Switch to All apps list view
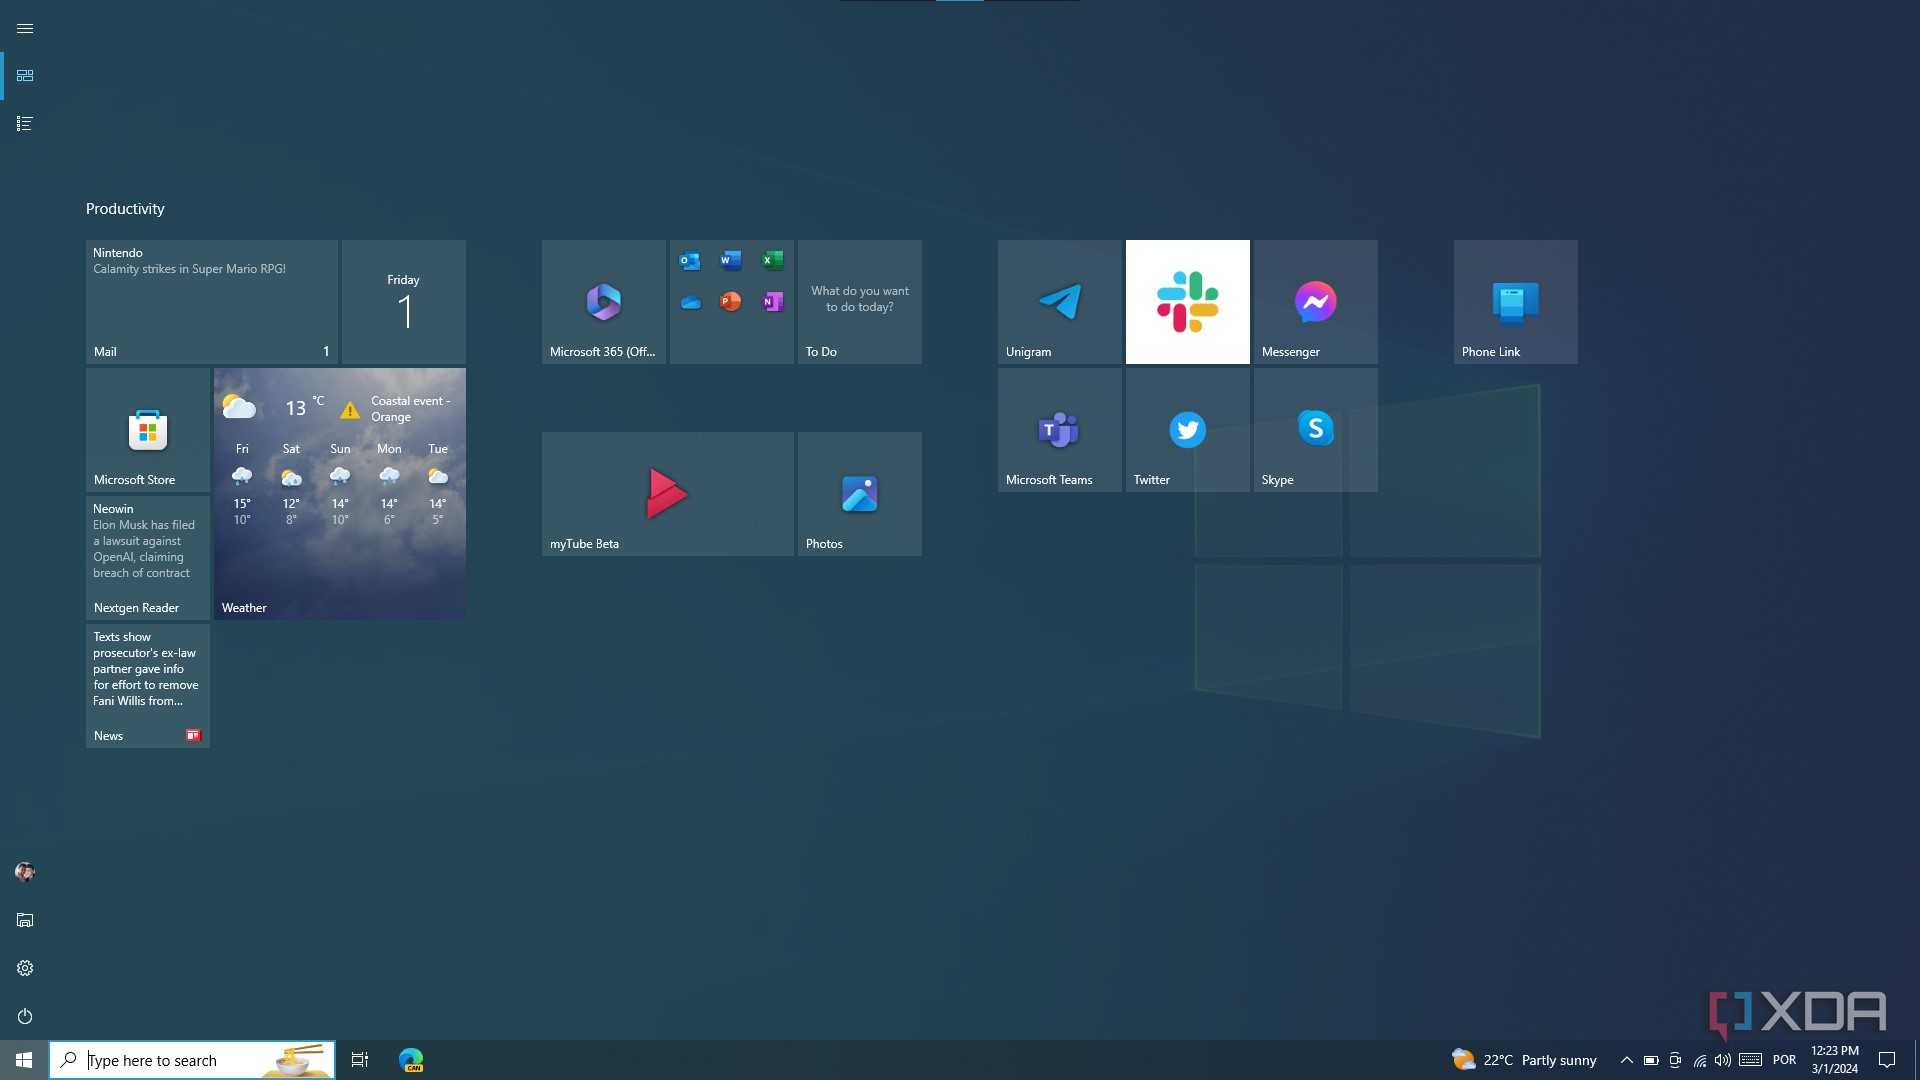 pos(25,124)
